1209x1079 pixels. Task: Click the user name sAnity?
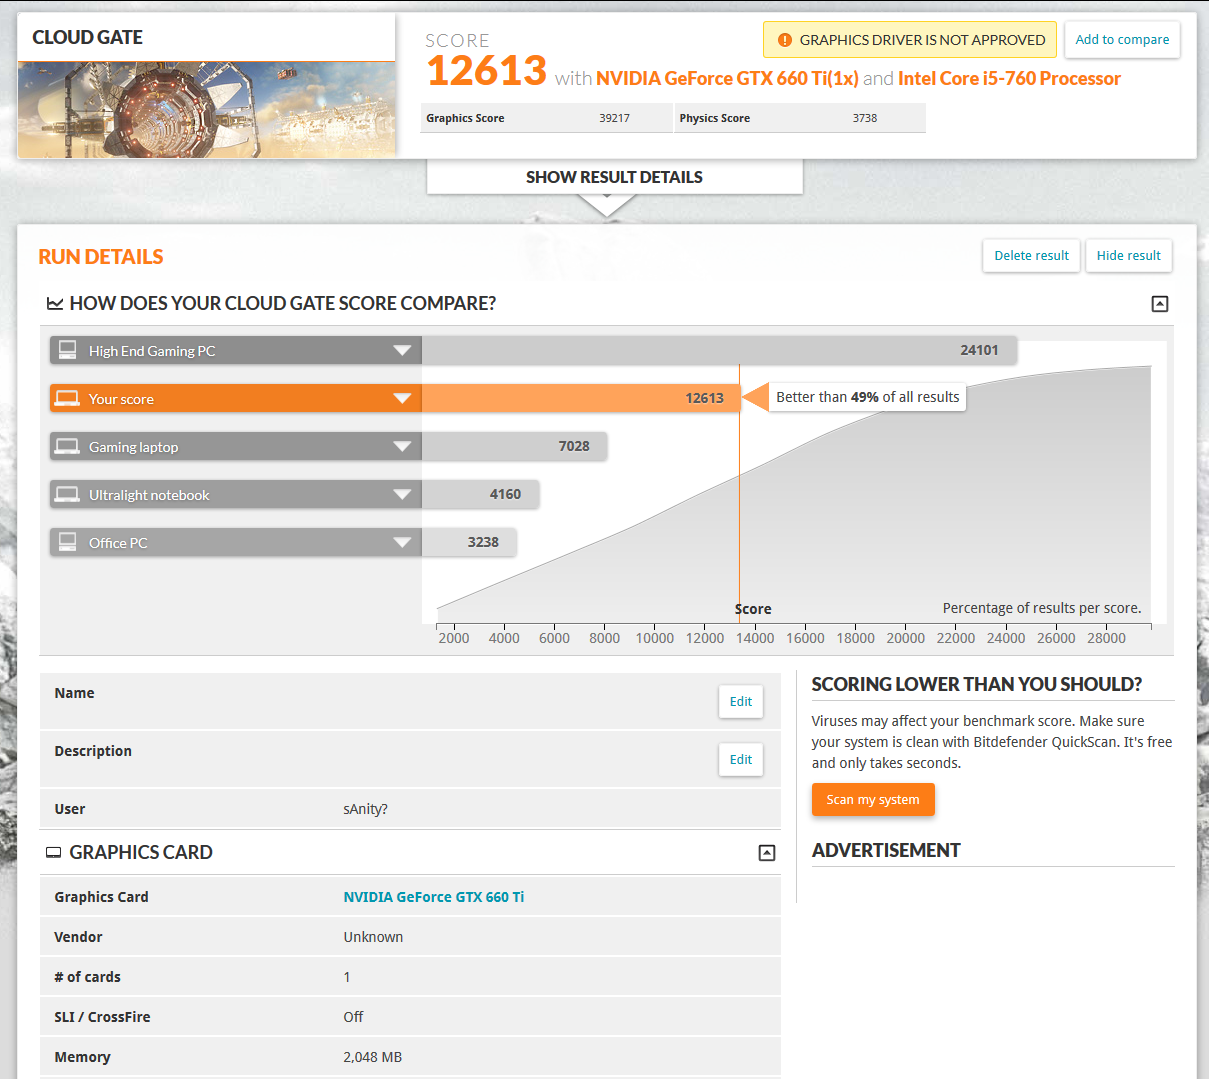pos(365,809)
